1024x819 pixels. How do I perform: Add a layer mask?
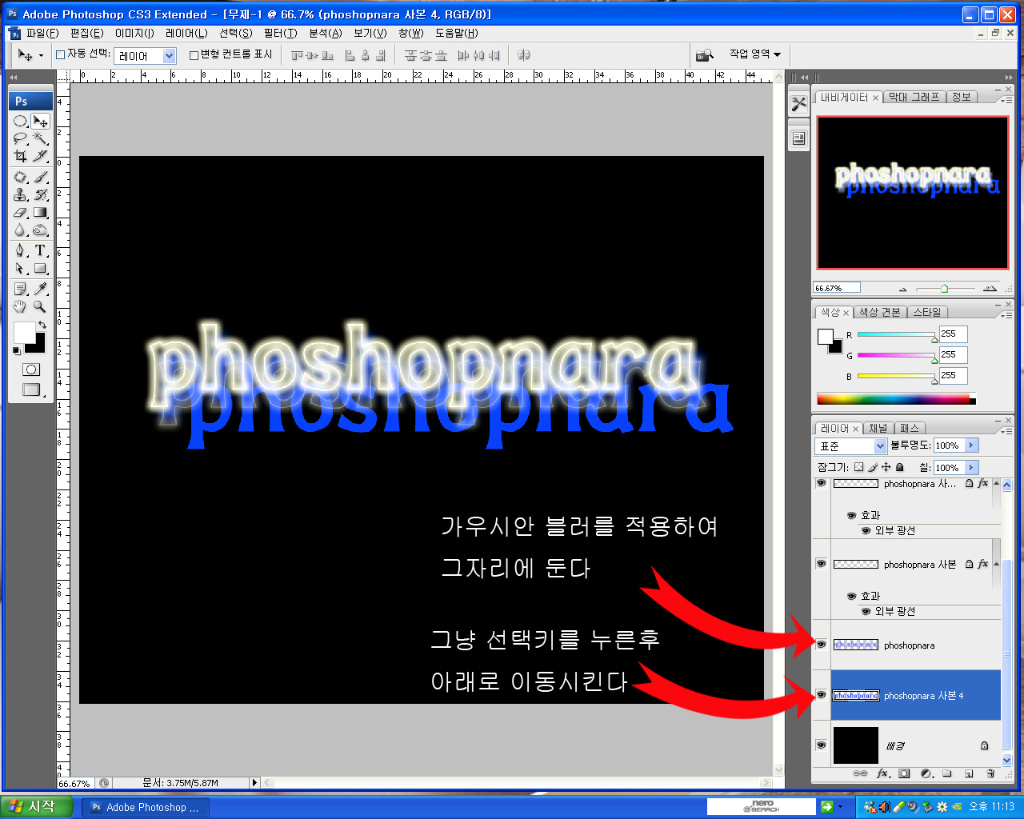(x=904, y=773)
